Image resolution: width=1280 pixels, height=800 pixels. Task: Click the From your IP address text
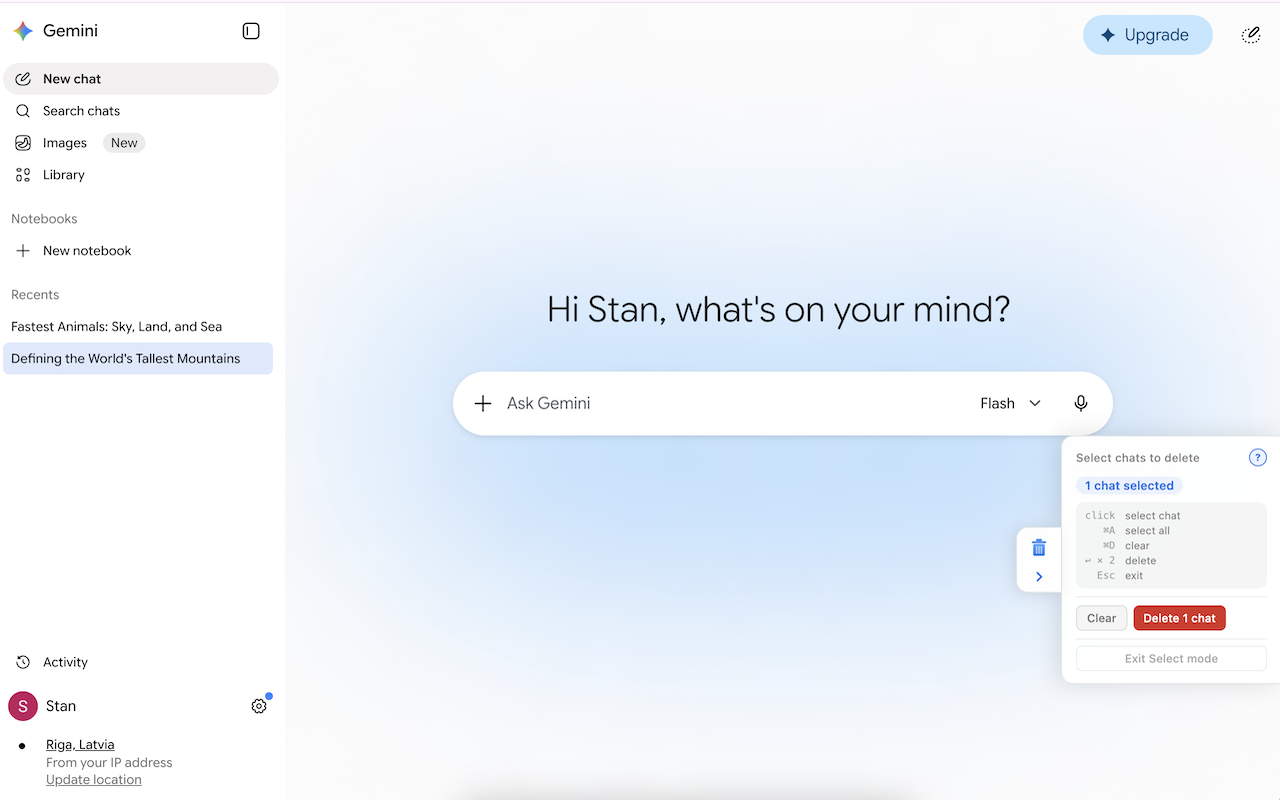pyautogui.click(x=109, y=763)
